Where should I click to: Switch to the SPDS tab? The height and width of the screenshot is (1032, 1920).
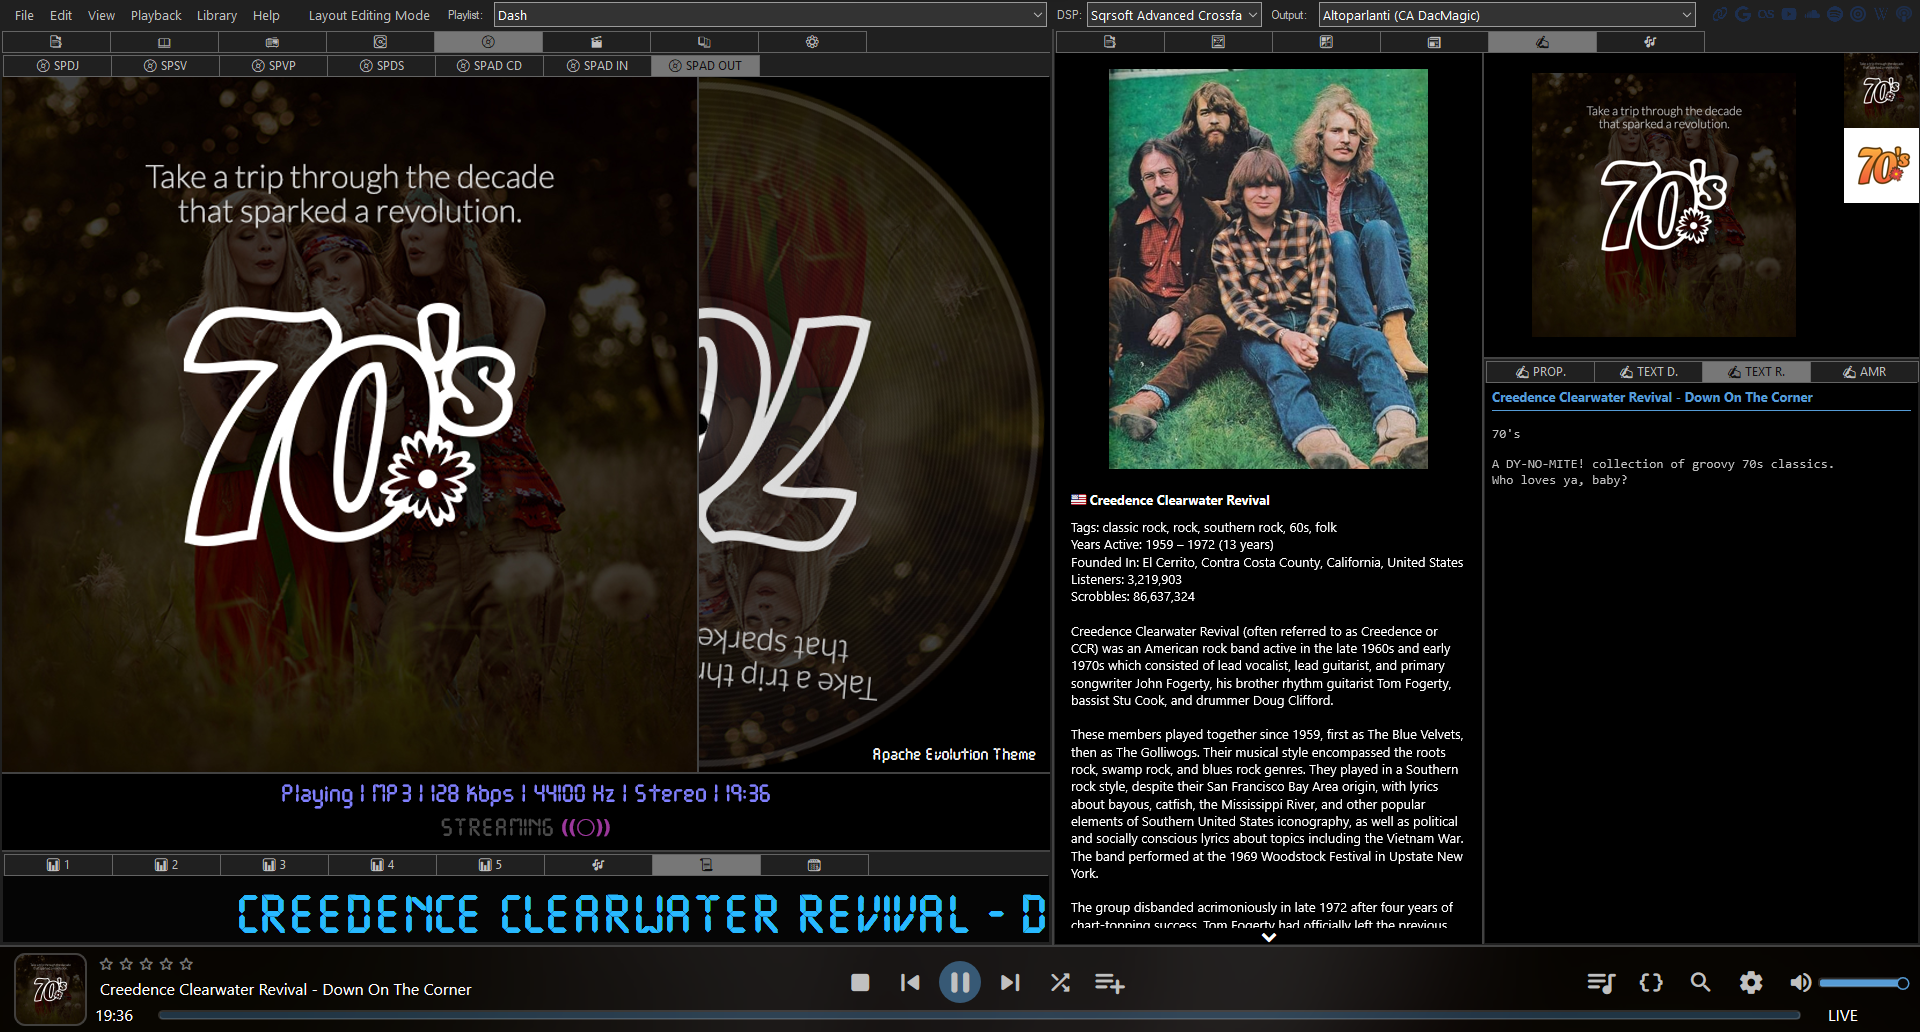(x=381, y=65)
